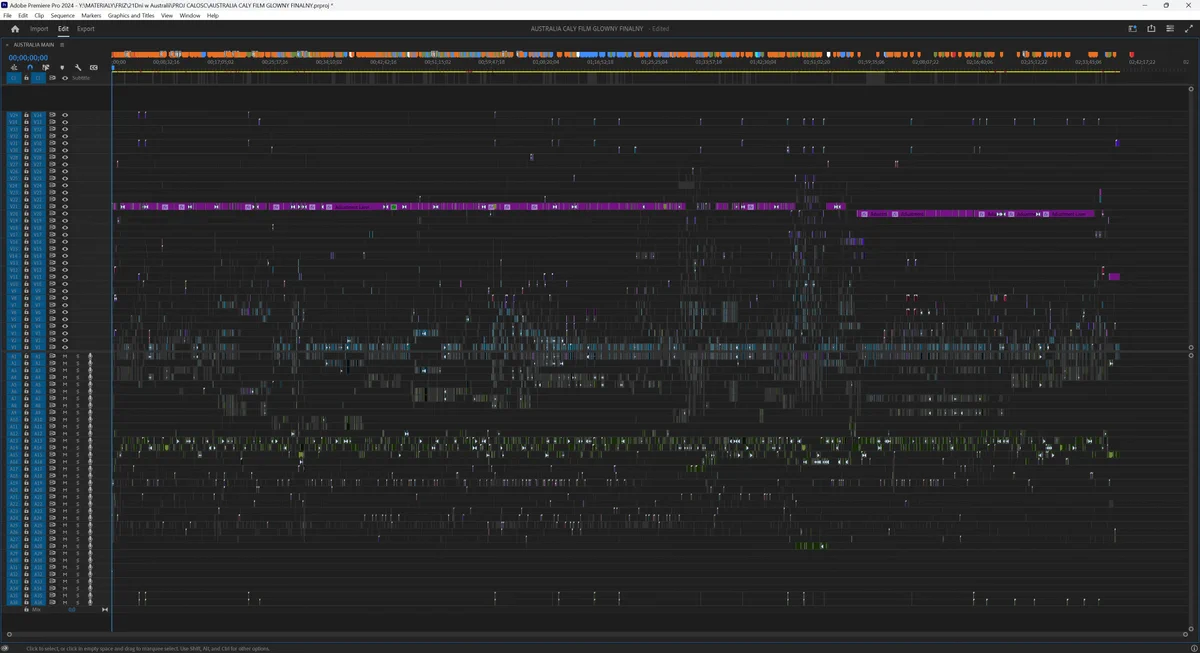Start voice-over record on track A5

pyautogui.click(x=90, y=384)
